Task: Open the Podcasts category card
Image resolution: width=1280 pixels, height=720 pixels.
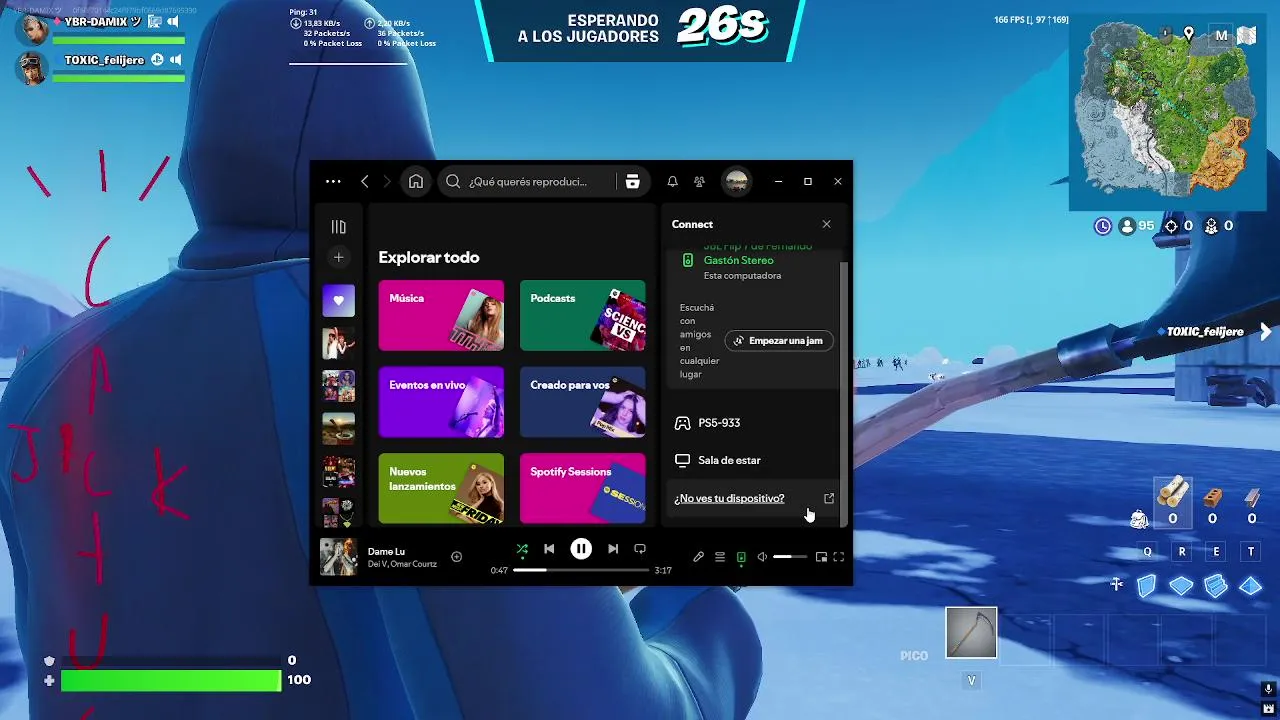Action: [x=582, y=315]
